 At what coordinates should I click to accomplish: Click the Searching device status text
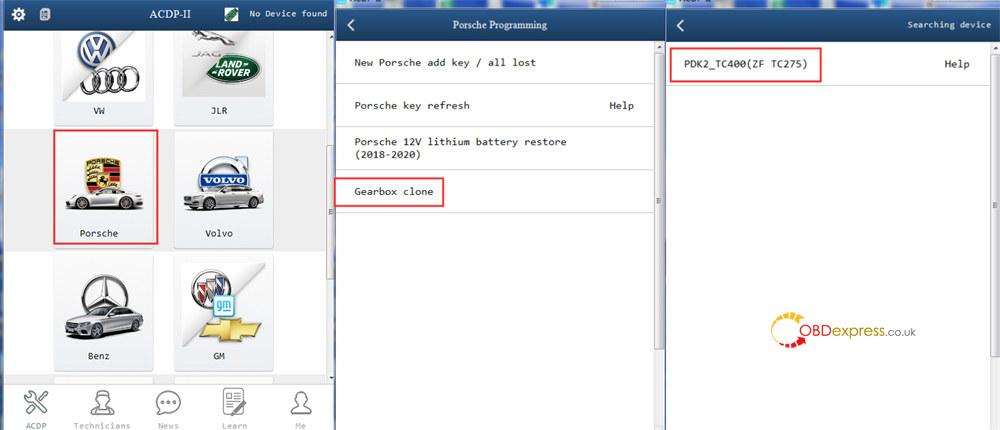click(949, 25)
